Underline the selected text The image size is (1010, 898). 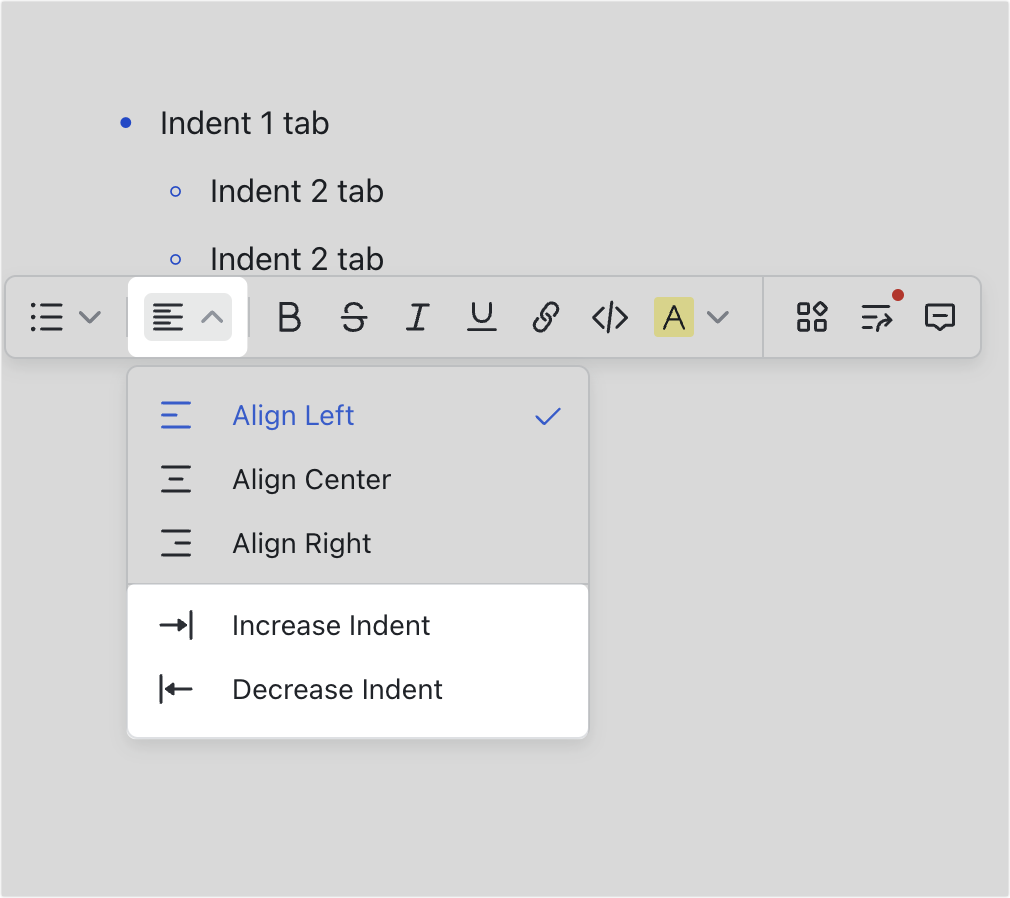click(481, 317)
